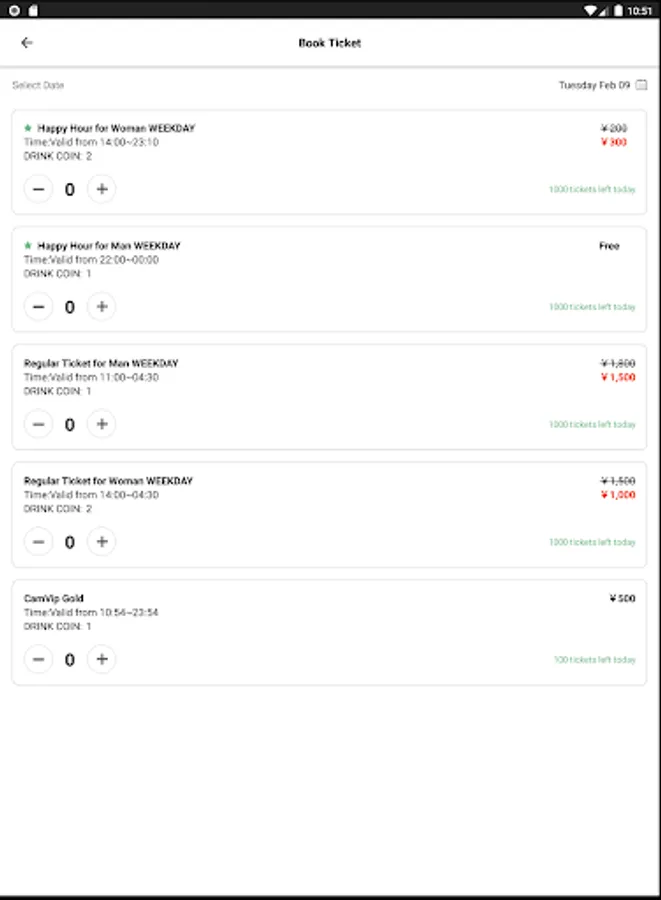Tap the battery icon in status bar
661x900 pixels.
click(618, 10)
